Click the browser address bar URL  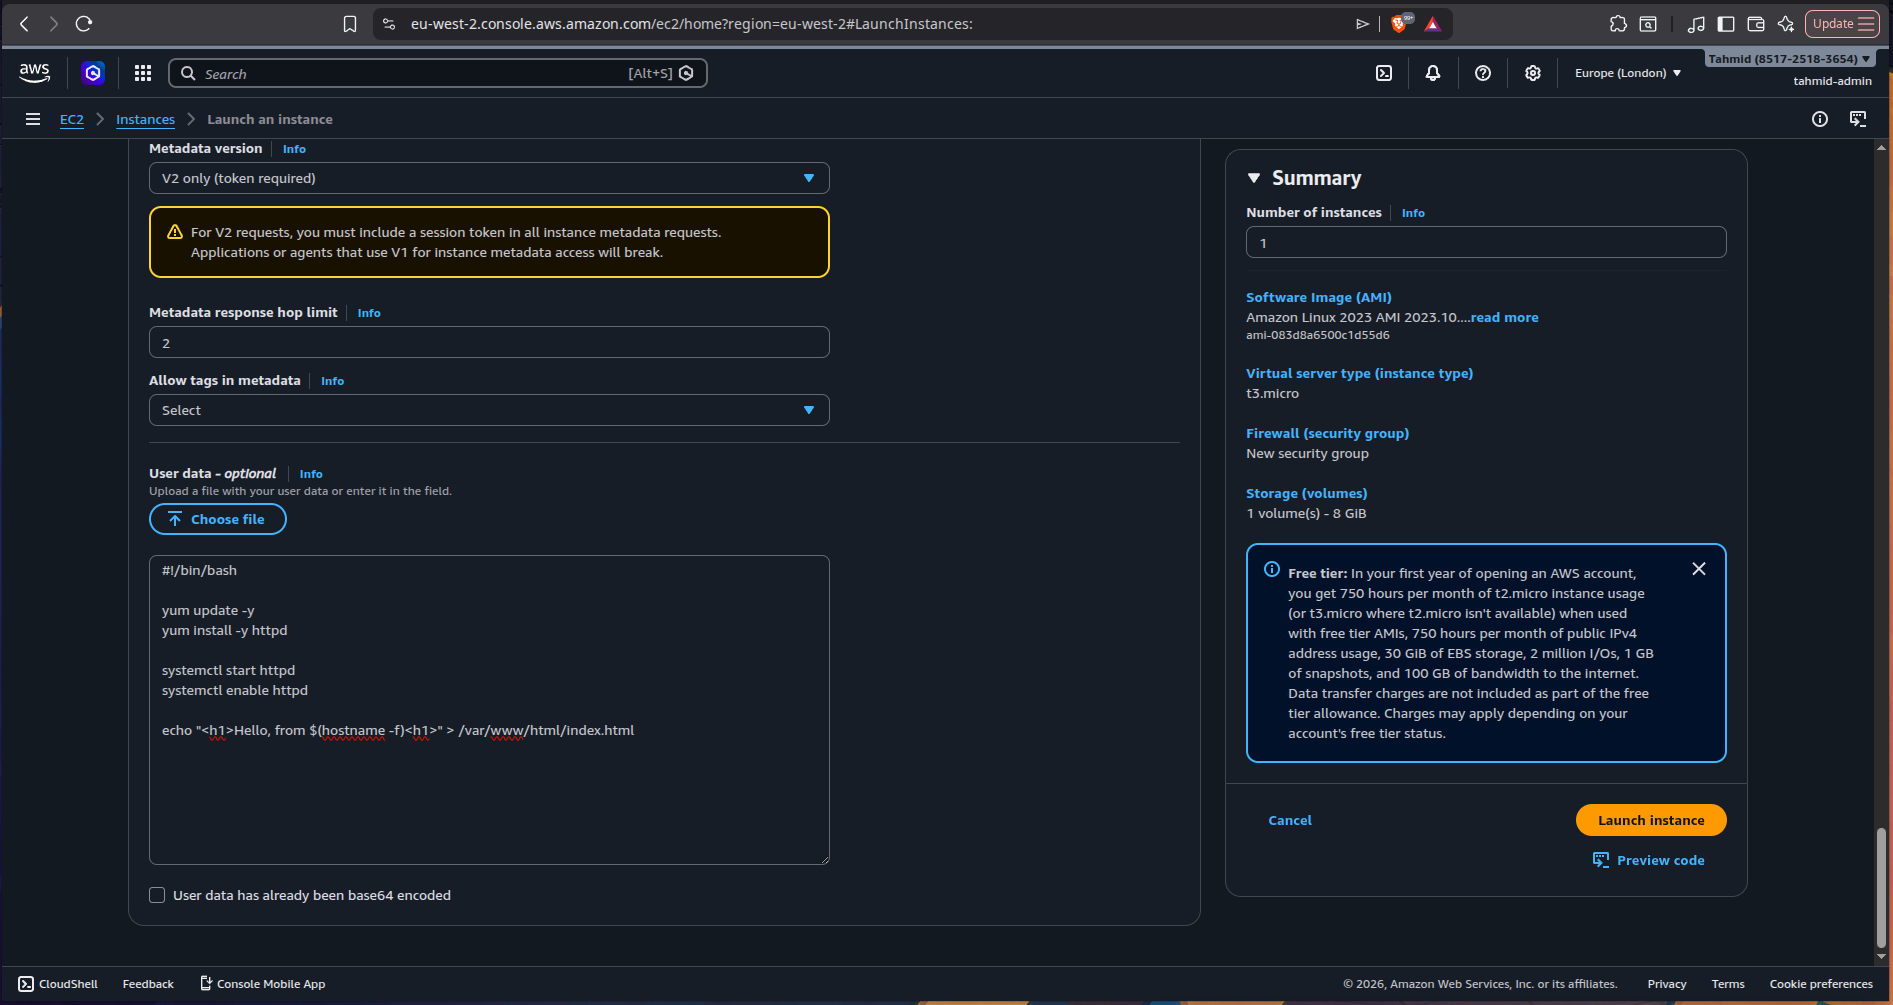691,24
